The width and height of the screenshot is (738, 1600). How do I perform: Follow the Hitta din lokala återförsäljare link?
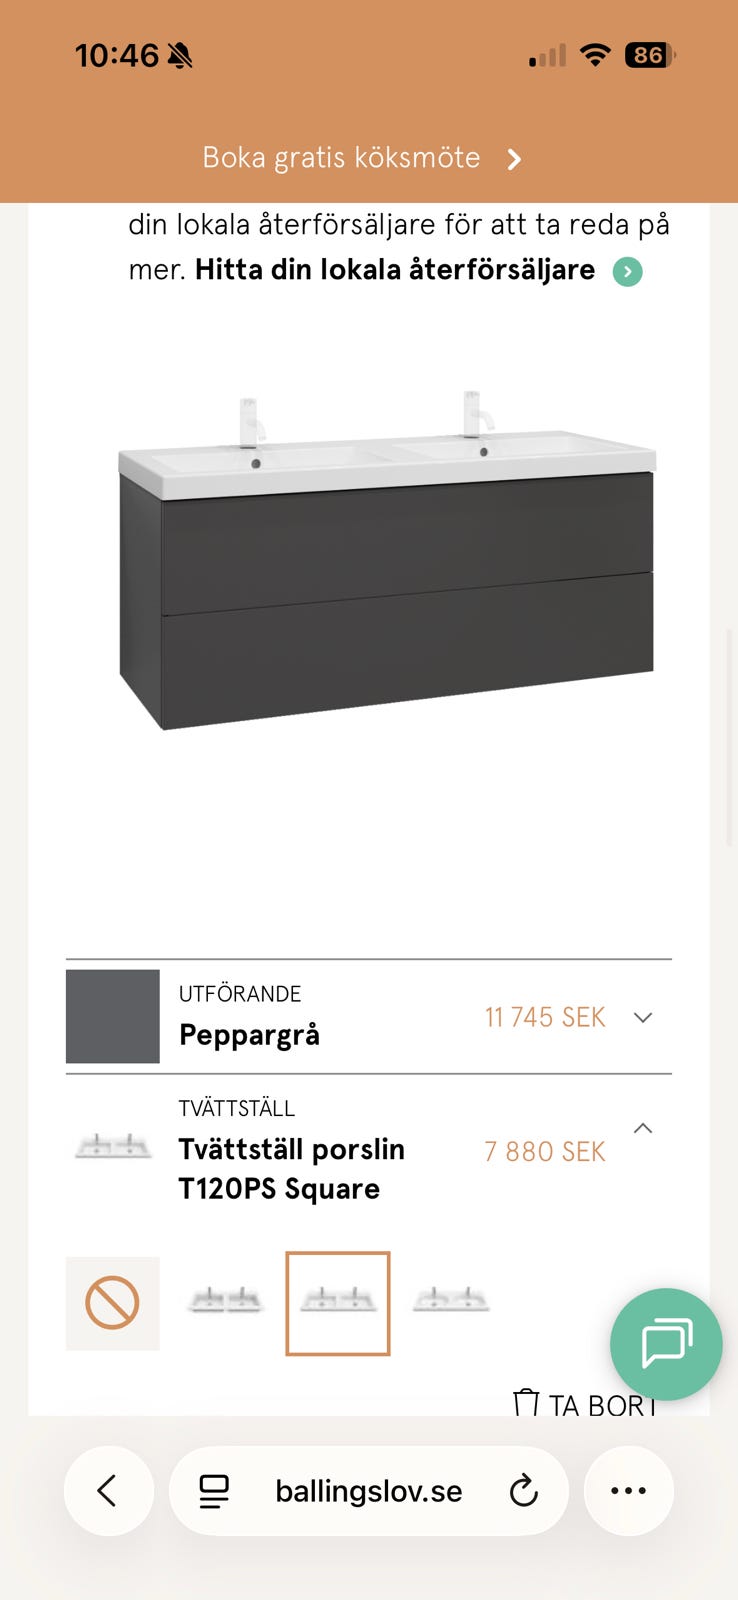[x=395, y=270]
